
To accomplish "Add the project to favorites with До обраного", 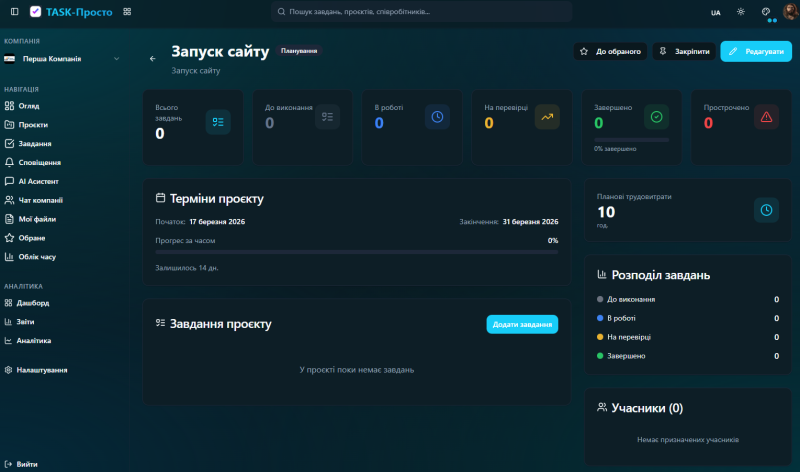I will pos(610,51).
